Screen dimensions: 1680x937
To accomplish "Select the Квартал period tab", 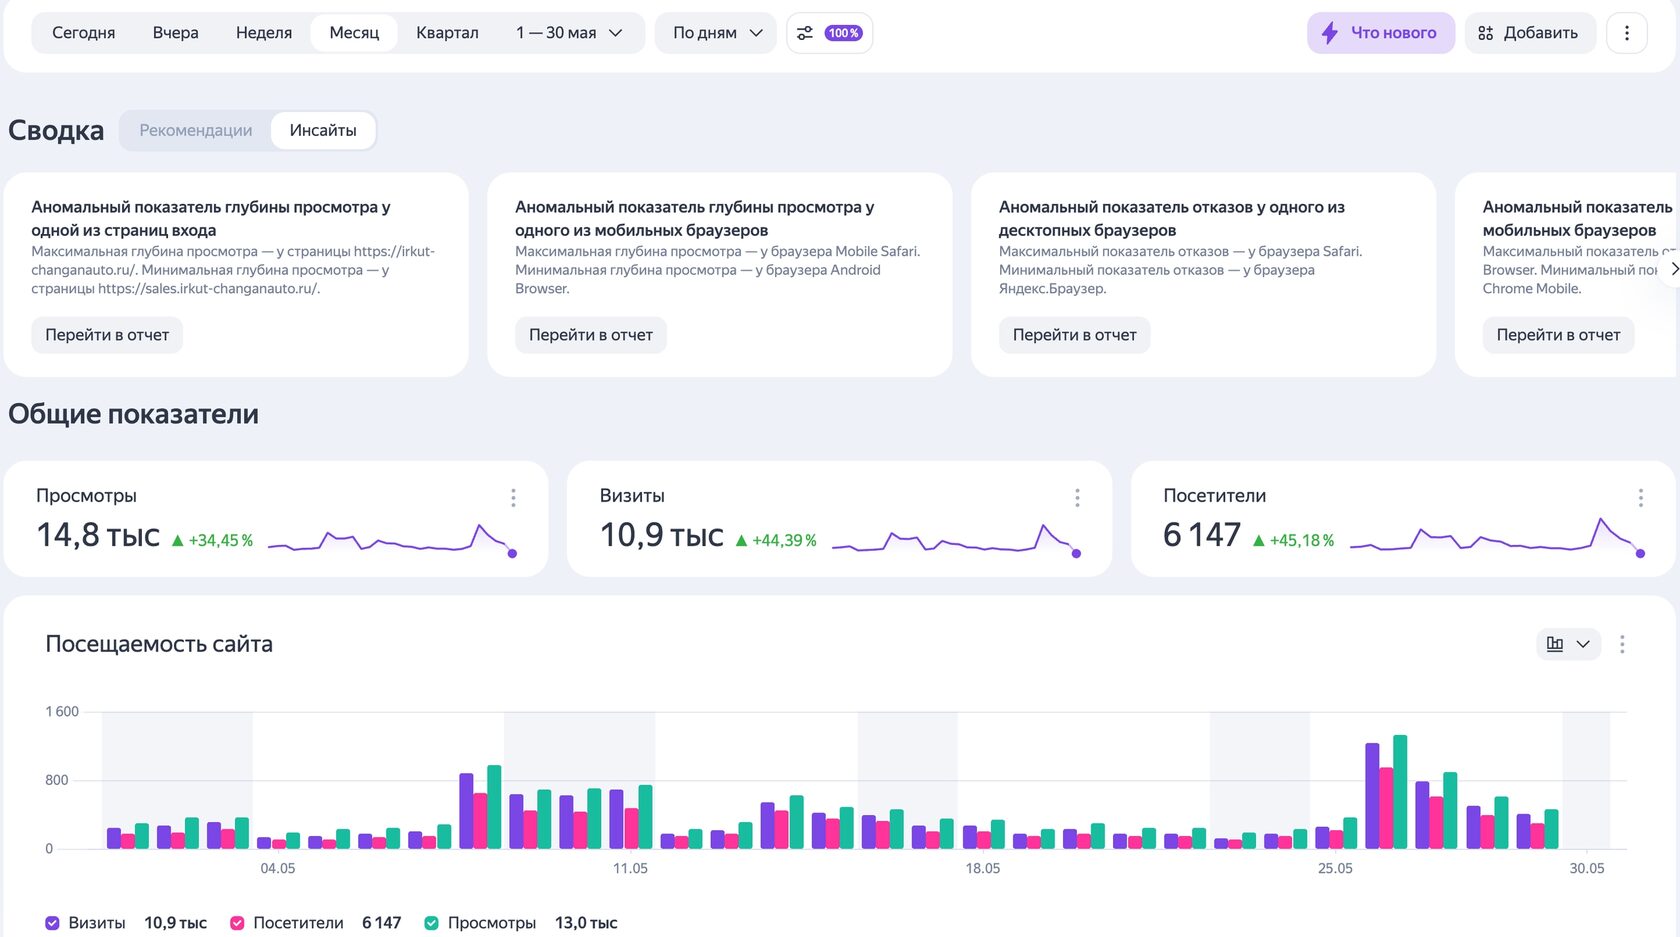I will click(x=447, y=33).
